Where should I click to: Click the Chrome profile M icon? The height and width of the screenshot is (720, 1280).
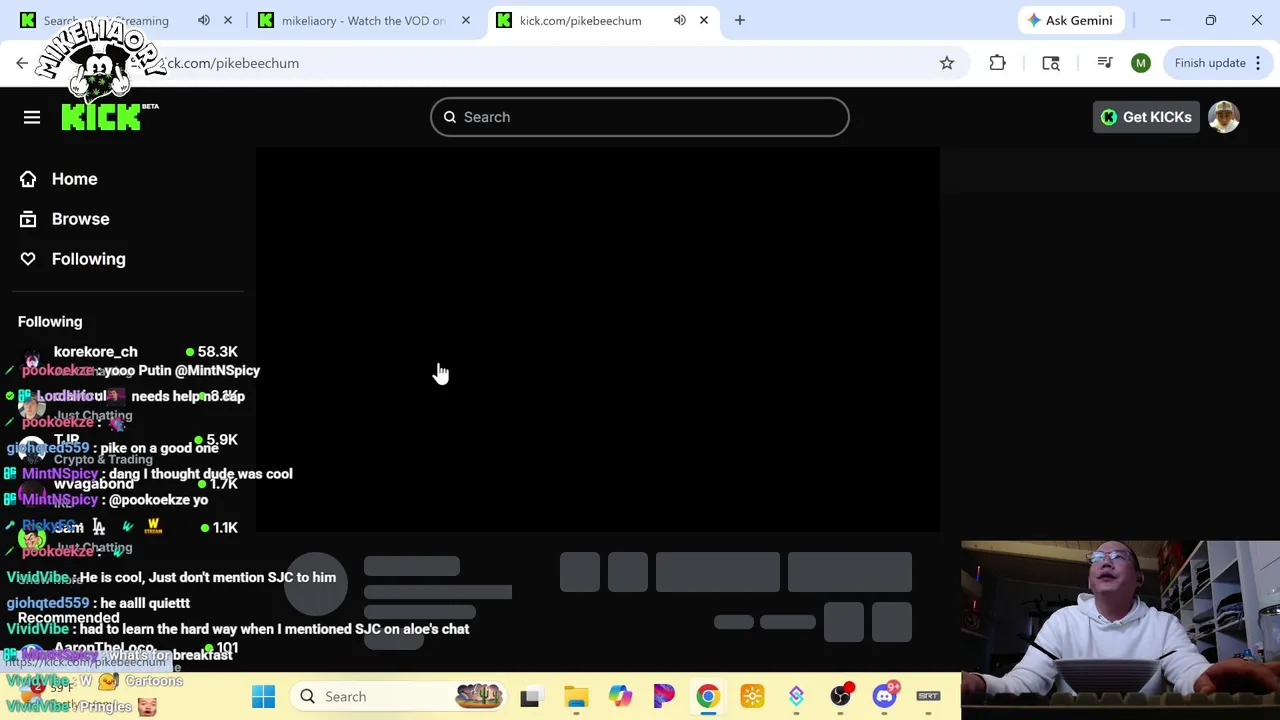pos(1141,63)
